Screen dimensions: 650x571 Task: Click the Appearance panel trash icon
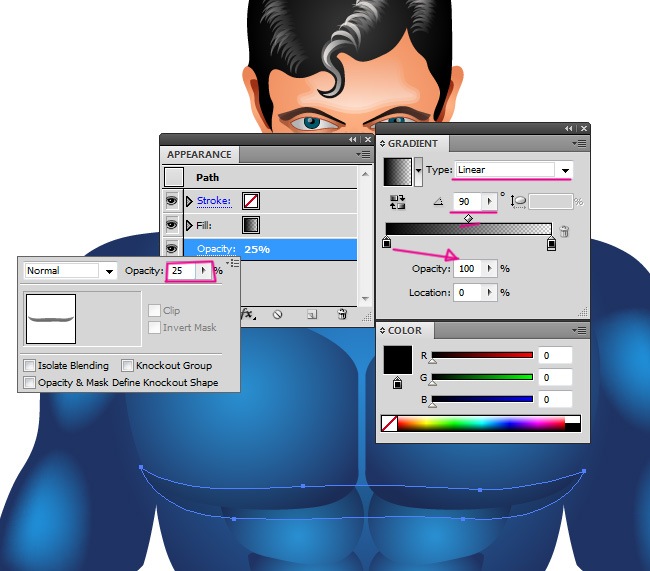(342, 314)
